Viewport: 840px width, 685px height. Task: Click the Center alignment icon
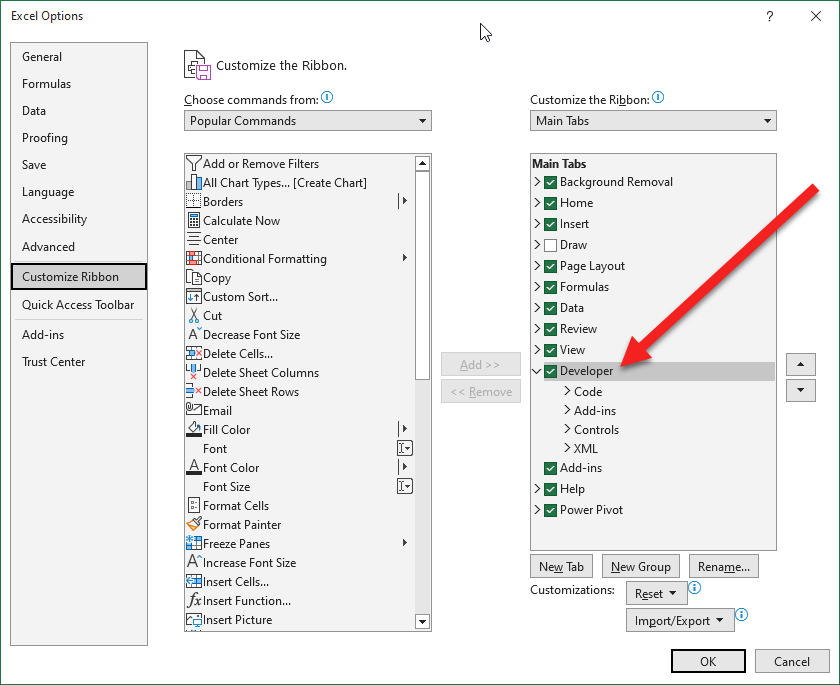click(193, 239)
